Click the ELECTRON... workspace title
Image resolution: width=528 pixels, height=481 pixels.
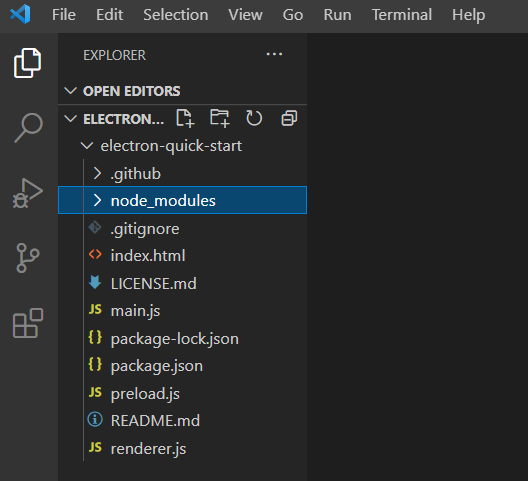point(124,119)
